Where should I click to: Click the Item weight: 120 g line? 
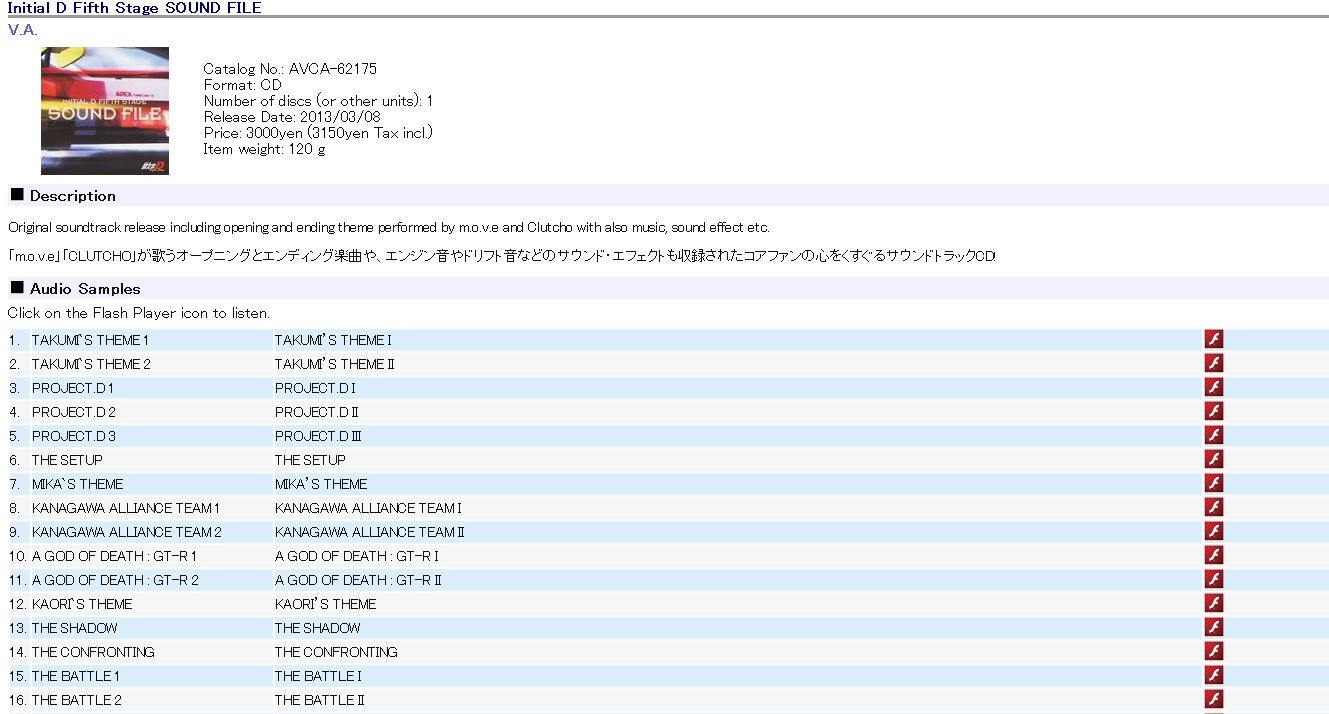click(264, 149)
